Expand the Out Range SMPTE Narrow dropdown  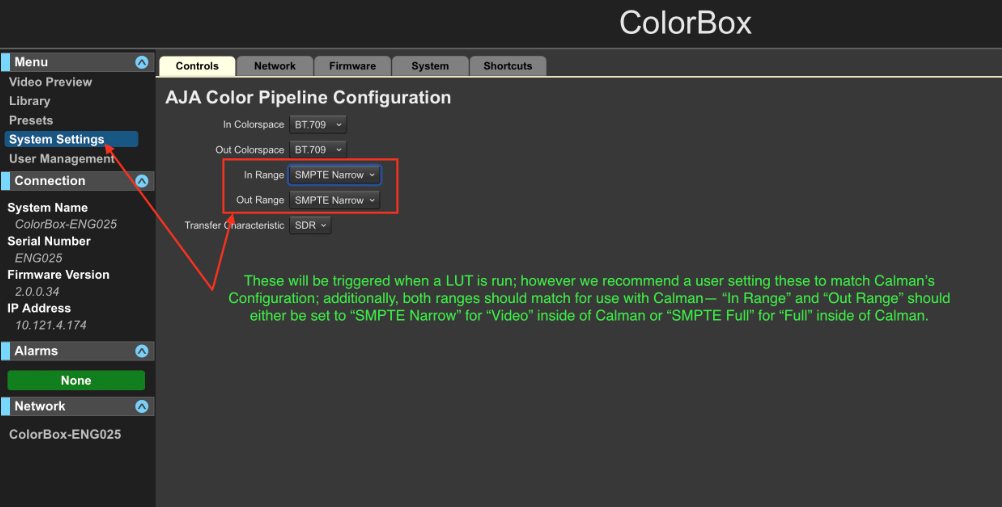pos(335,200)
